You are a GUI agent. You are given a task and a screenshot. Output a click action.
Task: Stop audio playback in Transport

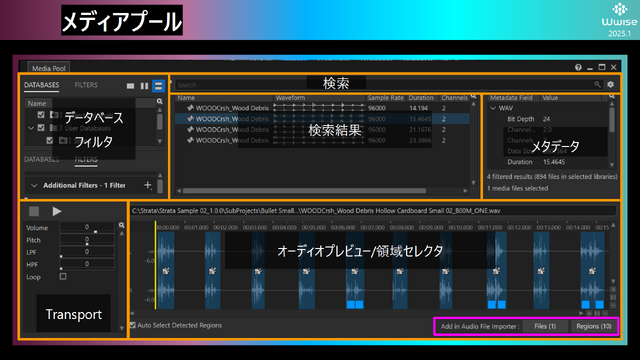click(x=34, y=211)
